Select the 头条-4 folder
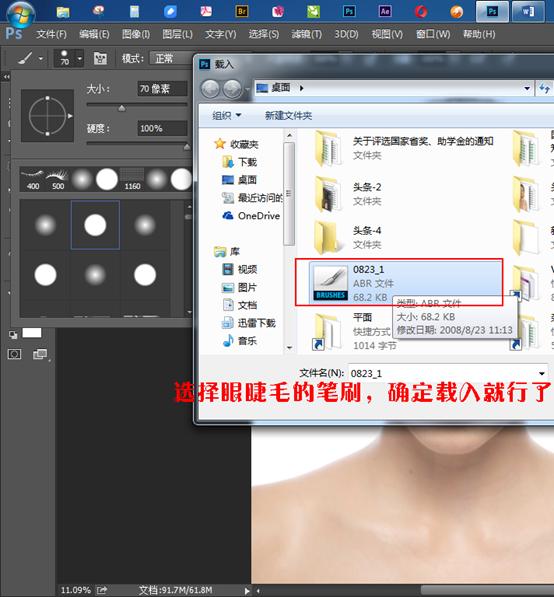Screen dimensions: 554x597 (x=347, y=238)
